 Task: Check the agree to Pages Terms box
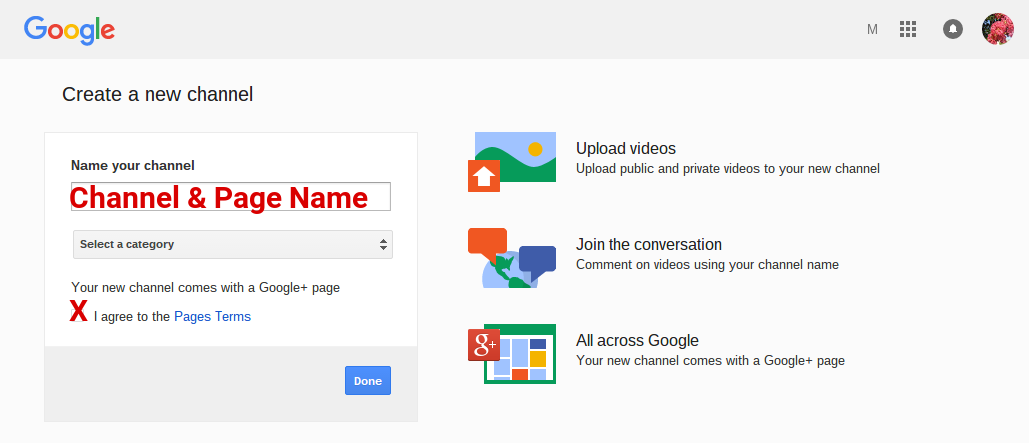[79, 316]
